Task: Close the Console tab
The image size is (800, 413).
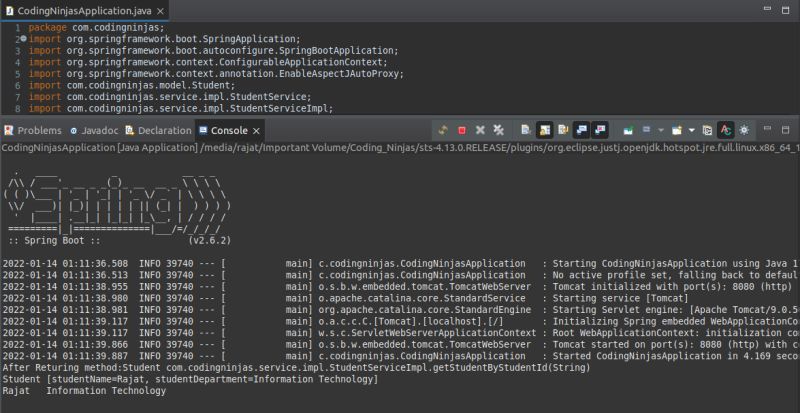Action: coord(256,131)
